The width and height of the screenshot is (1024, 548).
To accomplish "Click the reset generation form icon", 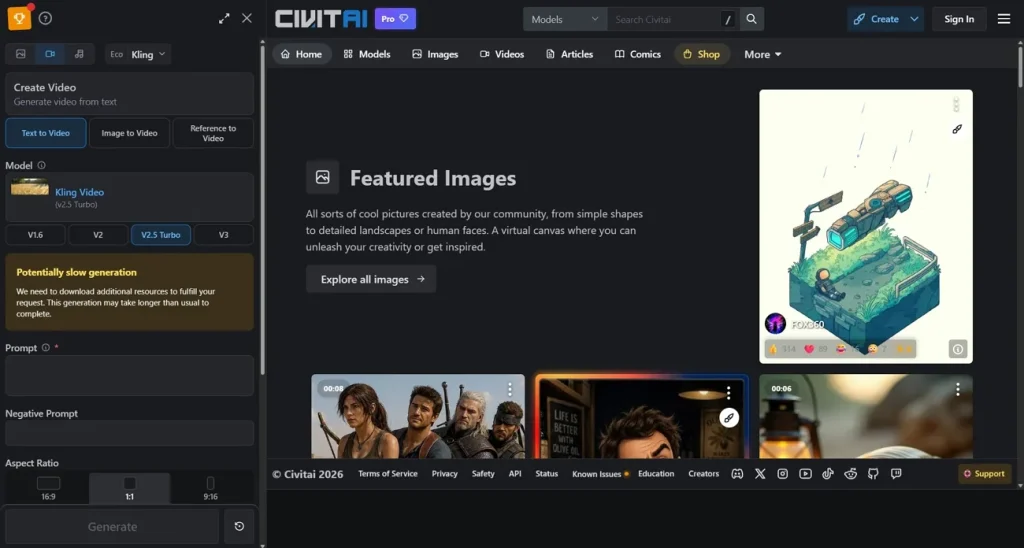I will click(x=239, y=526).
